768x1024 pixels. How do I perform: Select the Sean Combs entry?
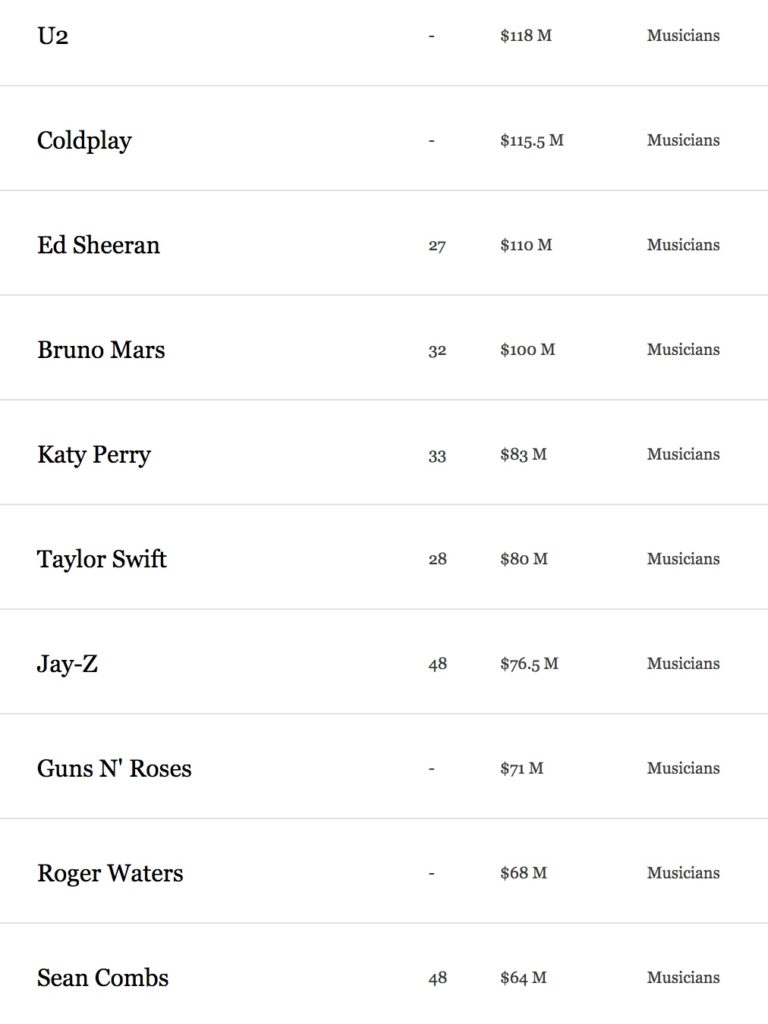click(103, 978)
